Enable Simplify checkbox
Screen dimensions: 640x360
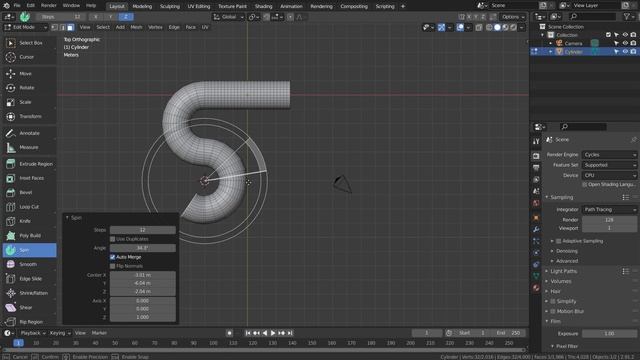[x=553, y=301]
